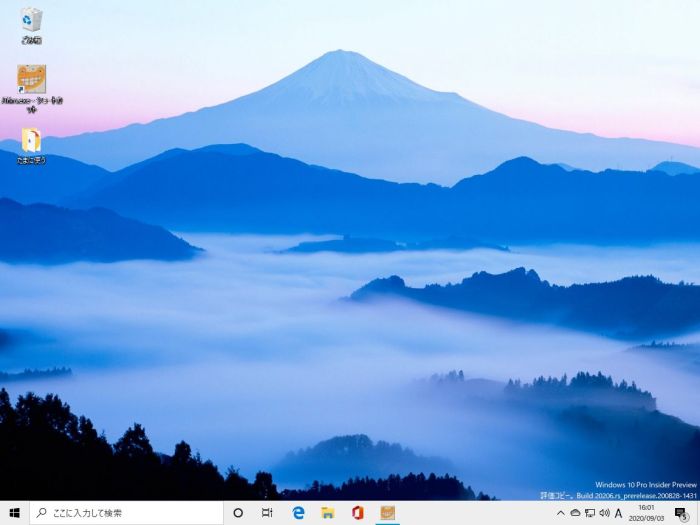700x525 pixels.
Task: Open the OneDrive cloud tray icon
Action: (x=575, y=513)
